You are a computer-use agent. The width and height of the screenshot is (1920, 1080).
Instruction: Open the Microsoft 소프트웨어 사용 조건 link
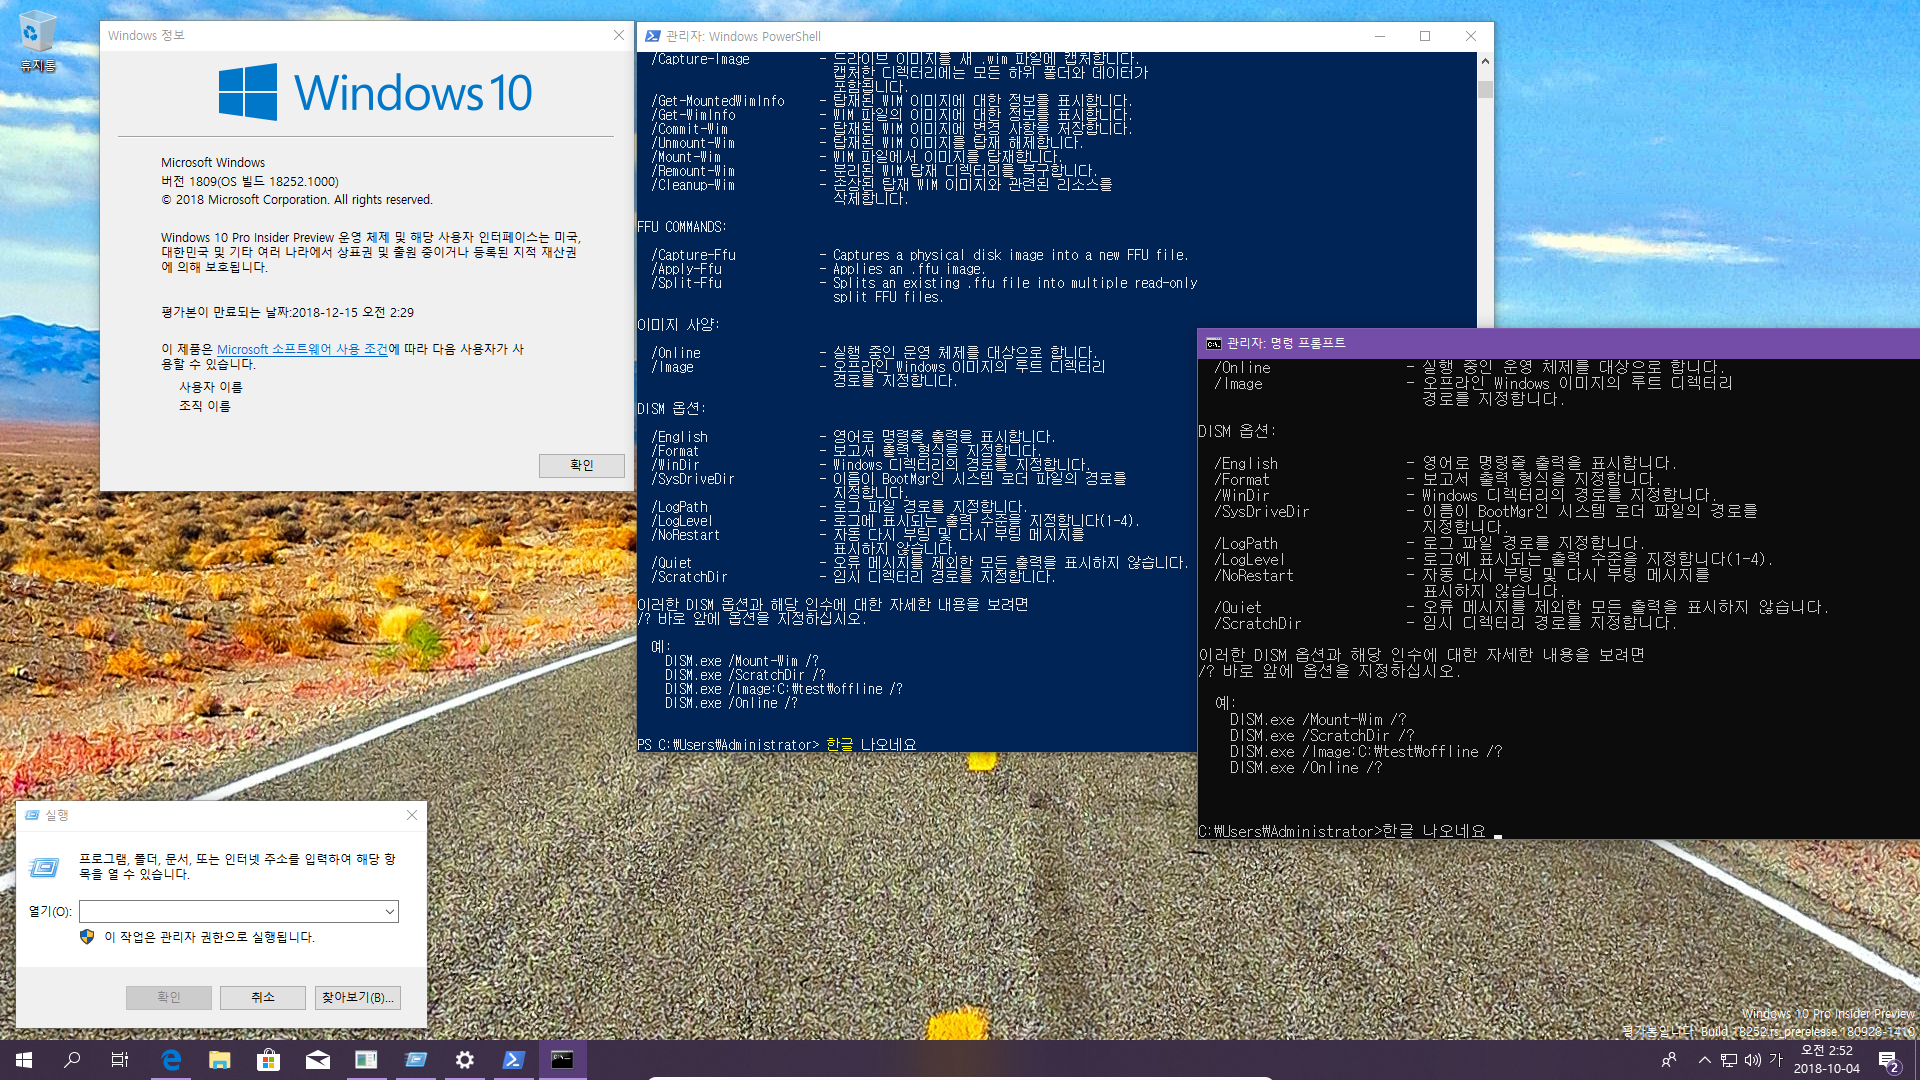tap(302, 349)
